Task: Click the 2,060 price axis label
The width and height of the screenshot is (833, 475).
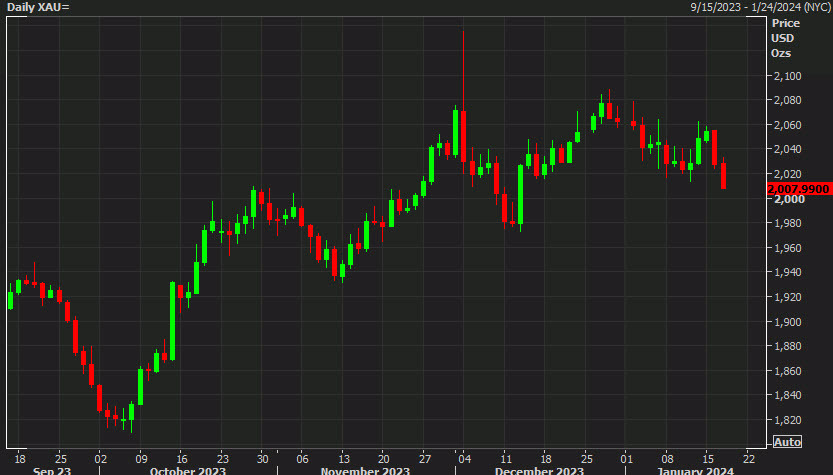Action: click(787, 125)
